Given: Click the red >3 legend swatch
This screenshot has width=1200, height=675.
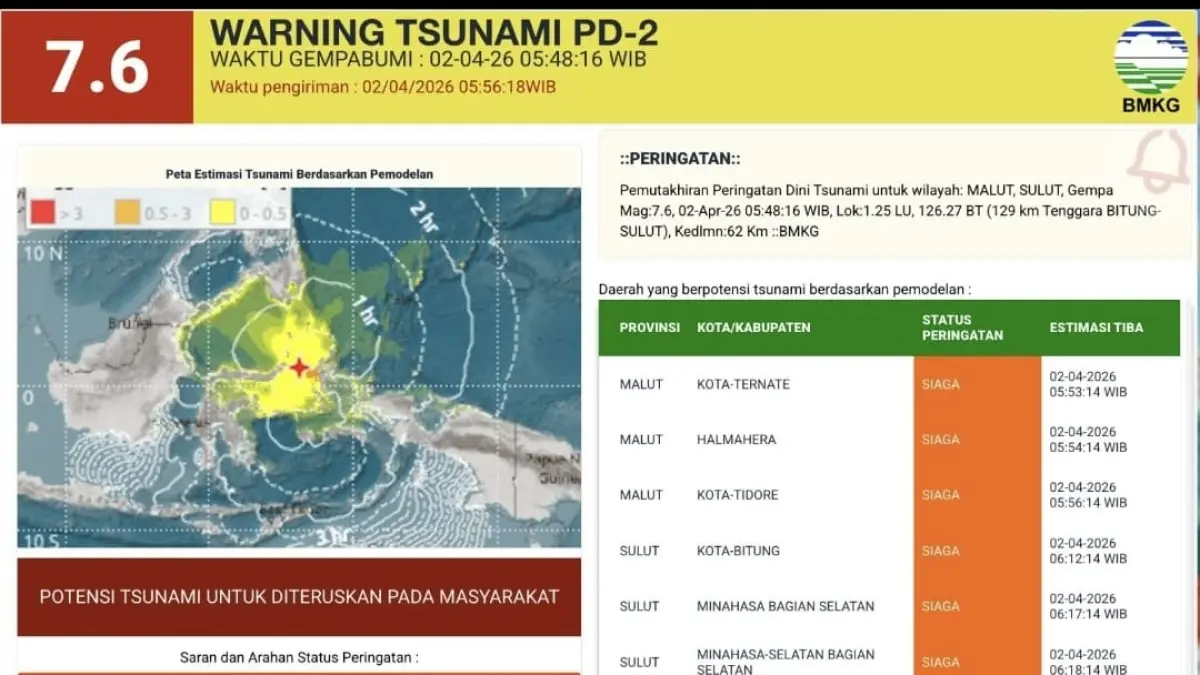Looking at the screenshot, I should point(41,212).
